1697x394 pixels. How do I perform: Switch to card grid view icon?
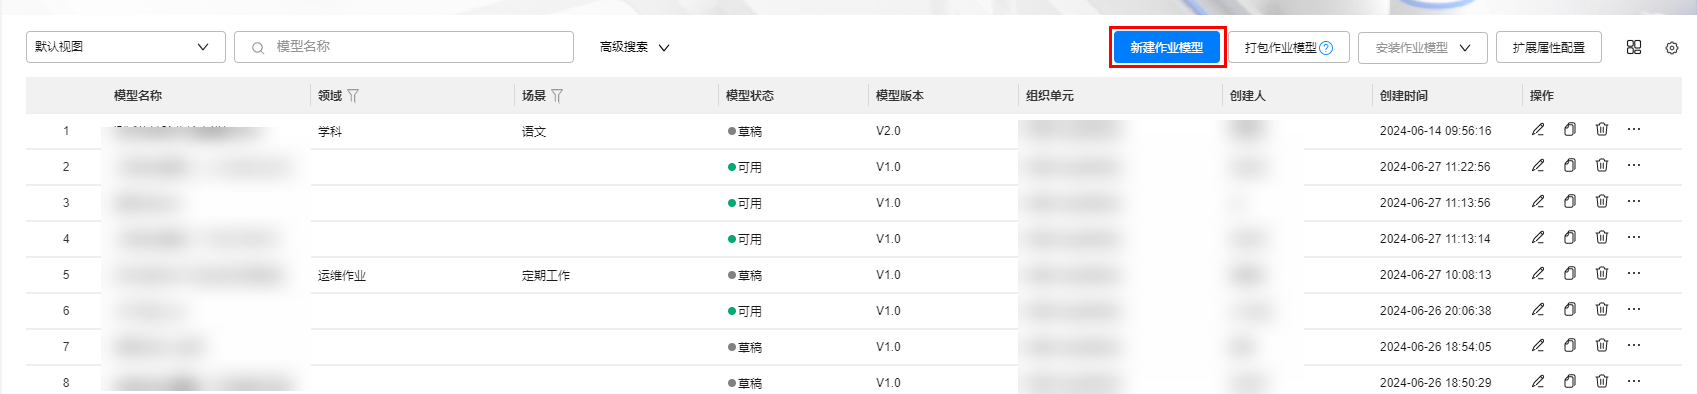point(1634,47)
